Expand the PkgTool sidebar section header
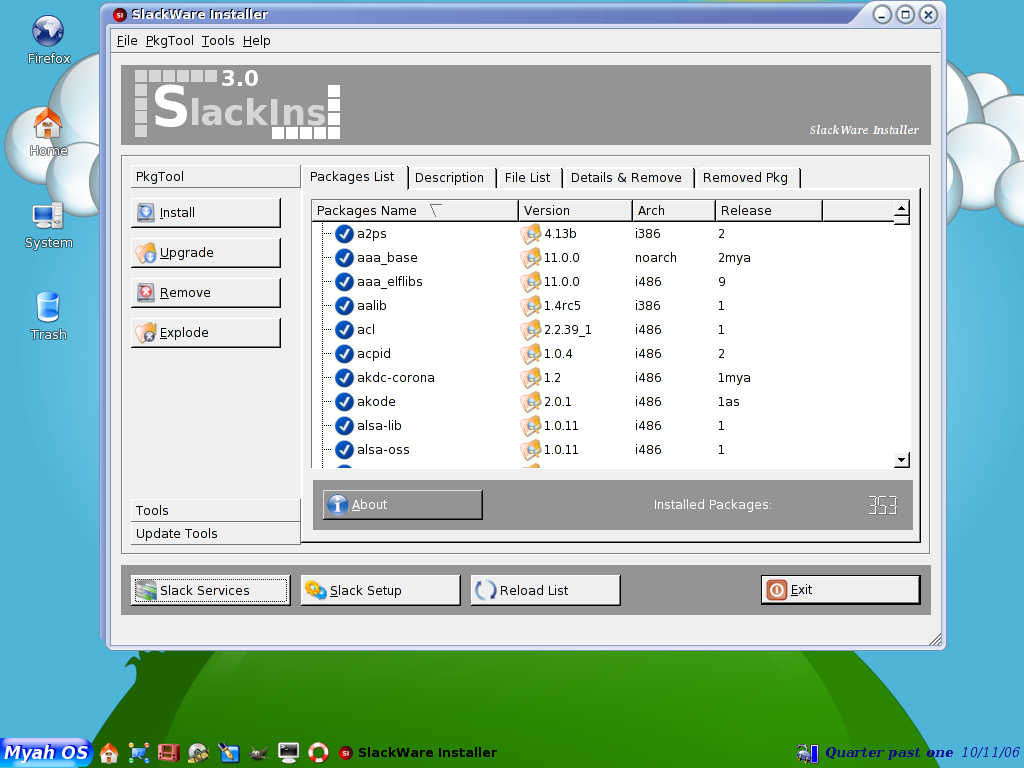This screenshot has height=768, width=1024. pos(215,177)
